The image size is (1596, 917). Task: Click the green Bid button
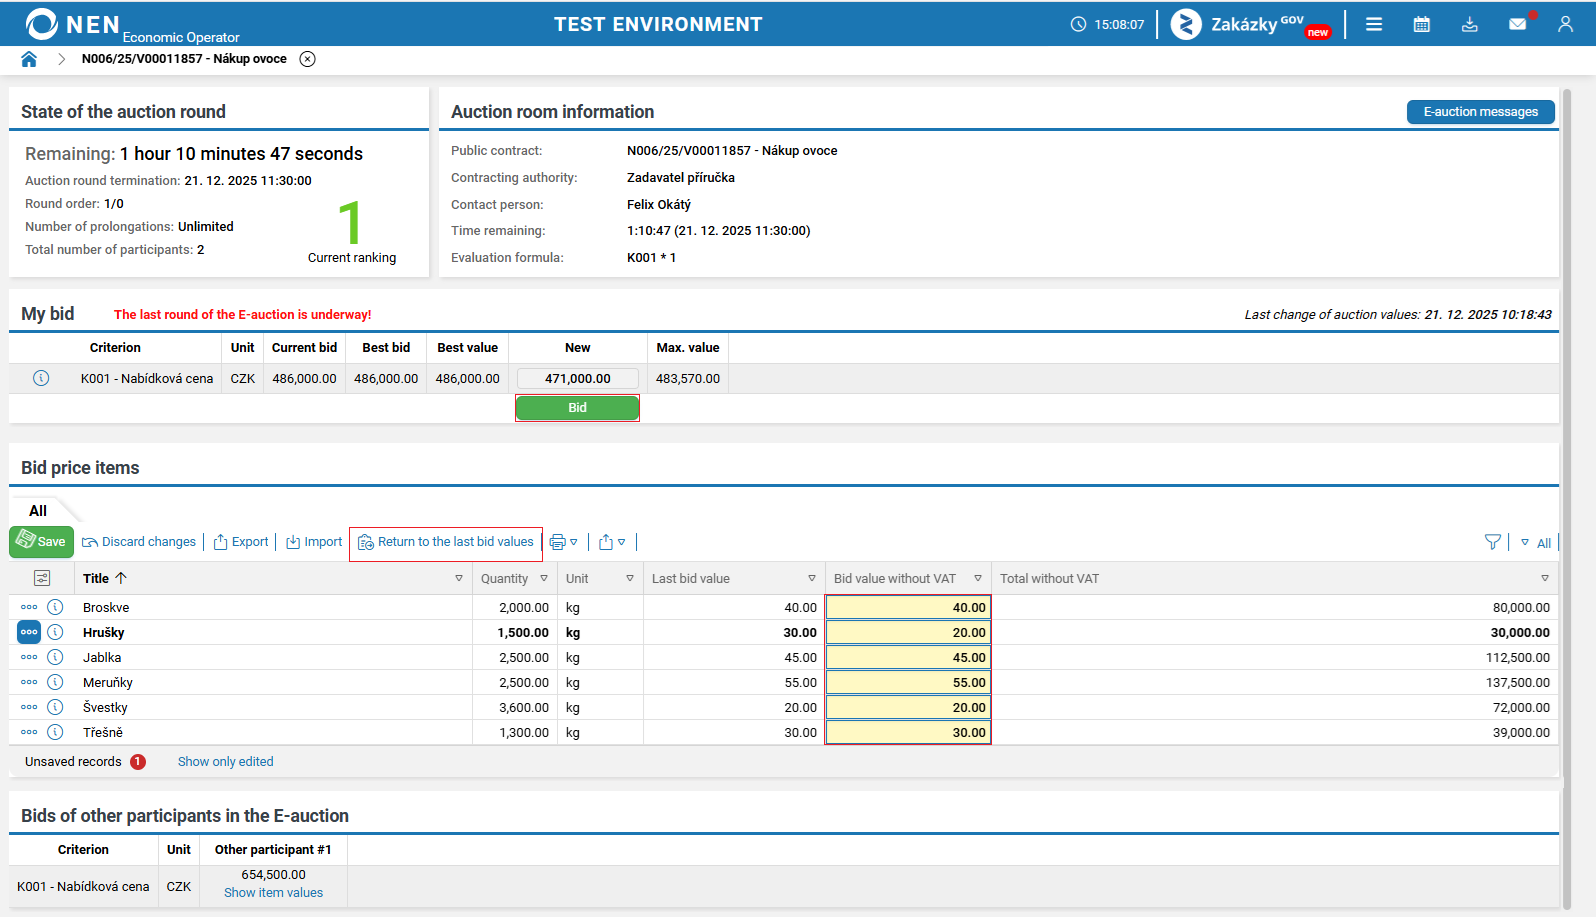[577, 408]
